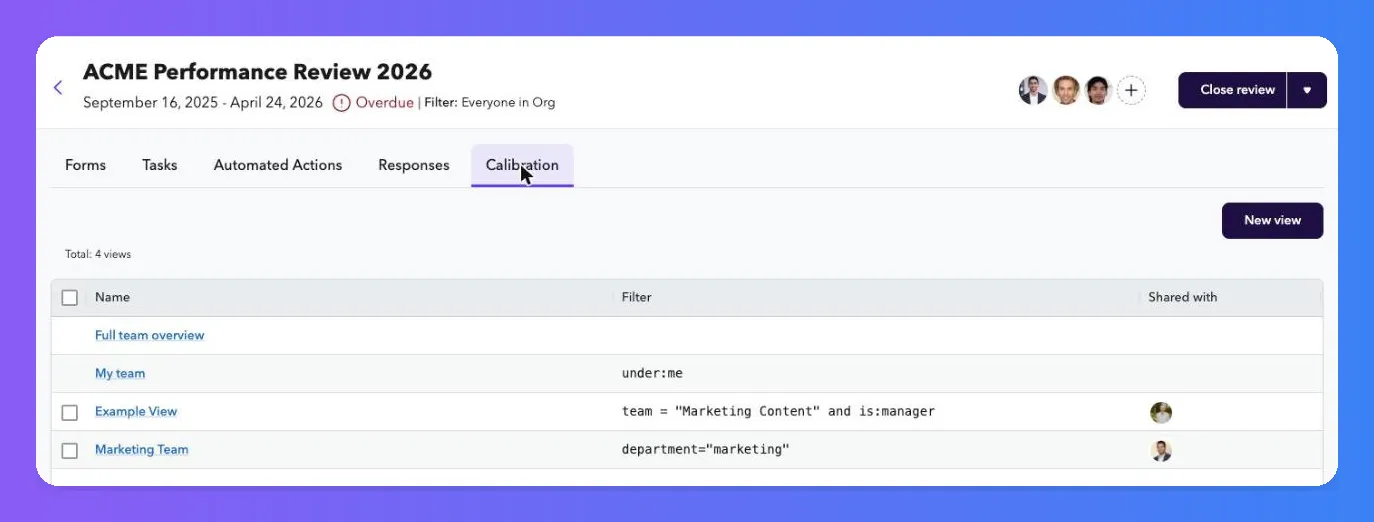Click the Overdue status label
Viewport: 1374px width, 522px height.
pyautogui.click(x=384, y=102)
